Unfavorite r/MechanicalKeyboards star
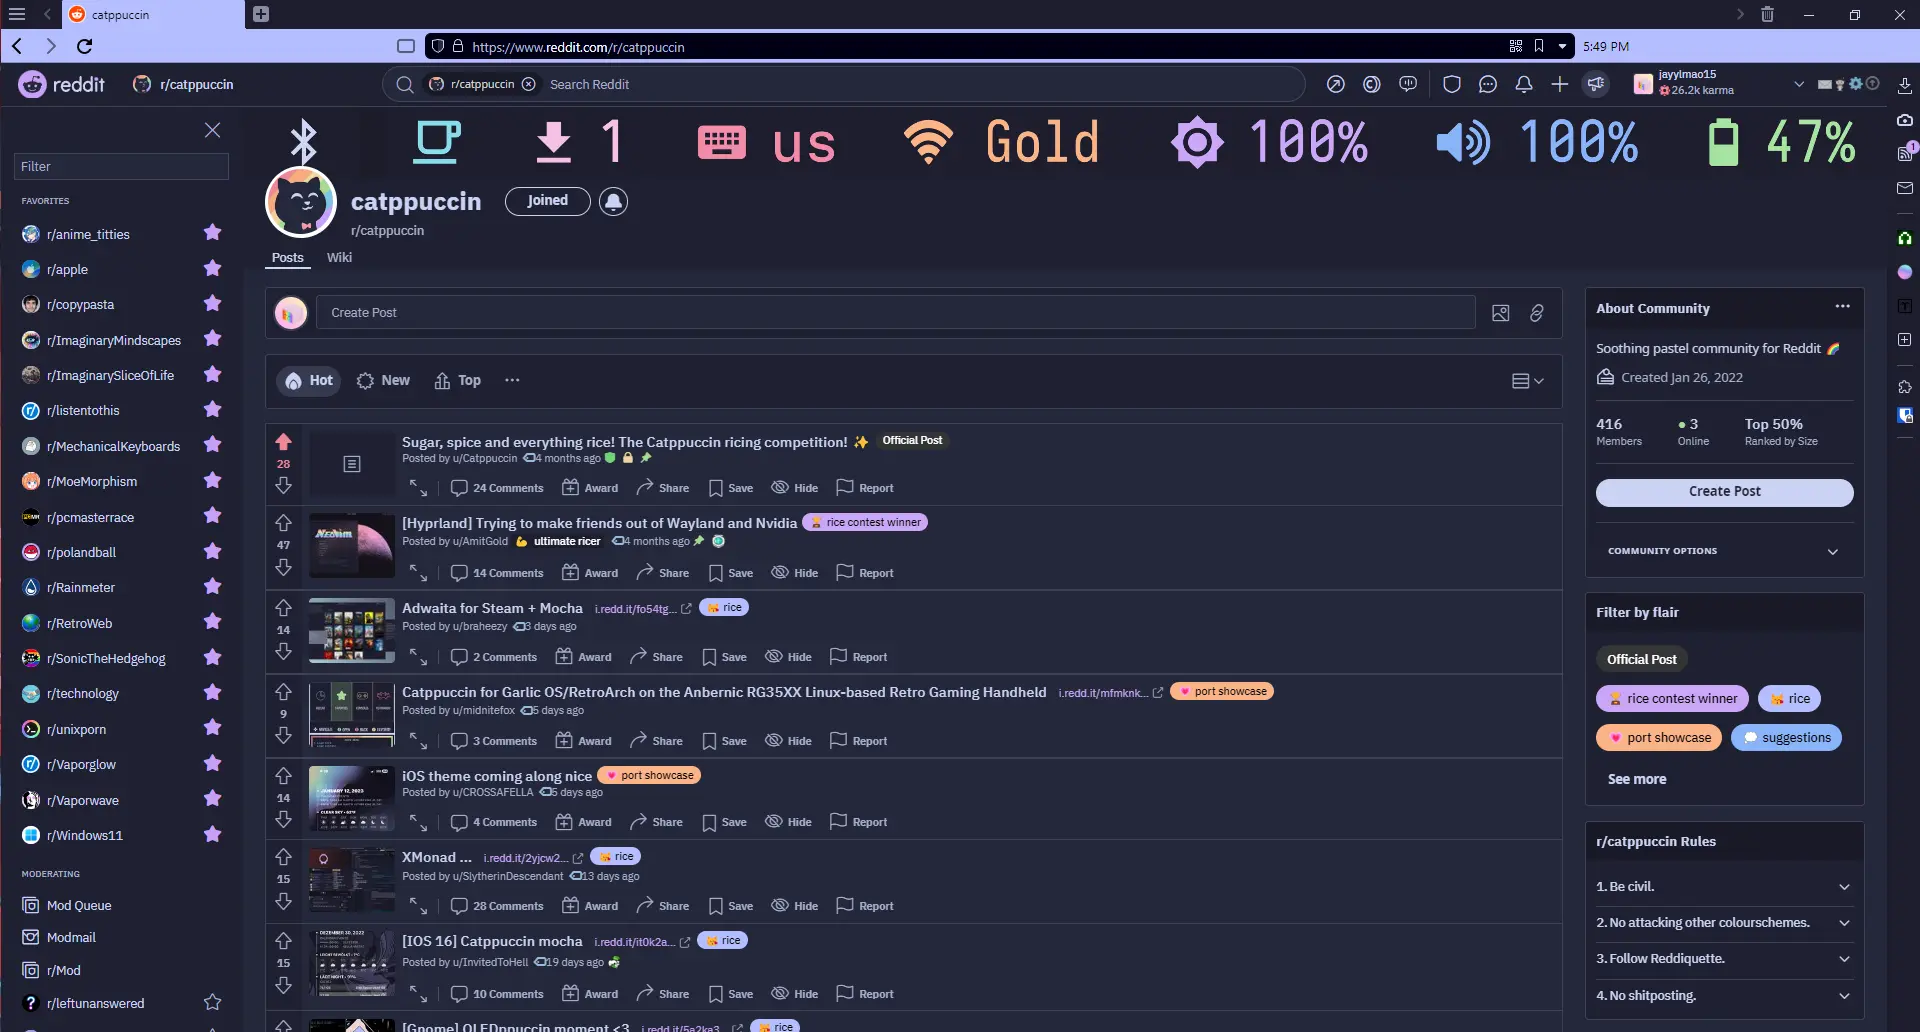Screen dimensions: 1920x1032 (x=212, y=446)
